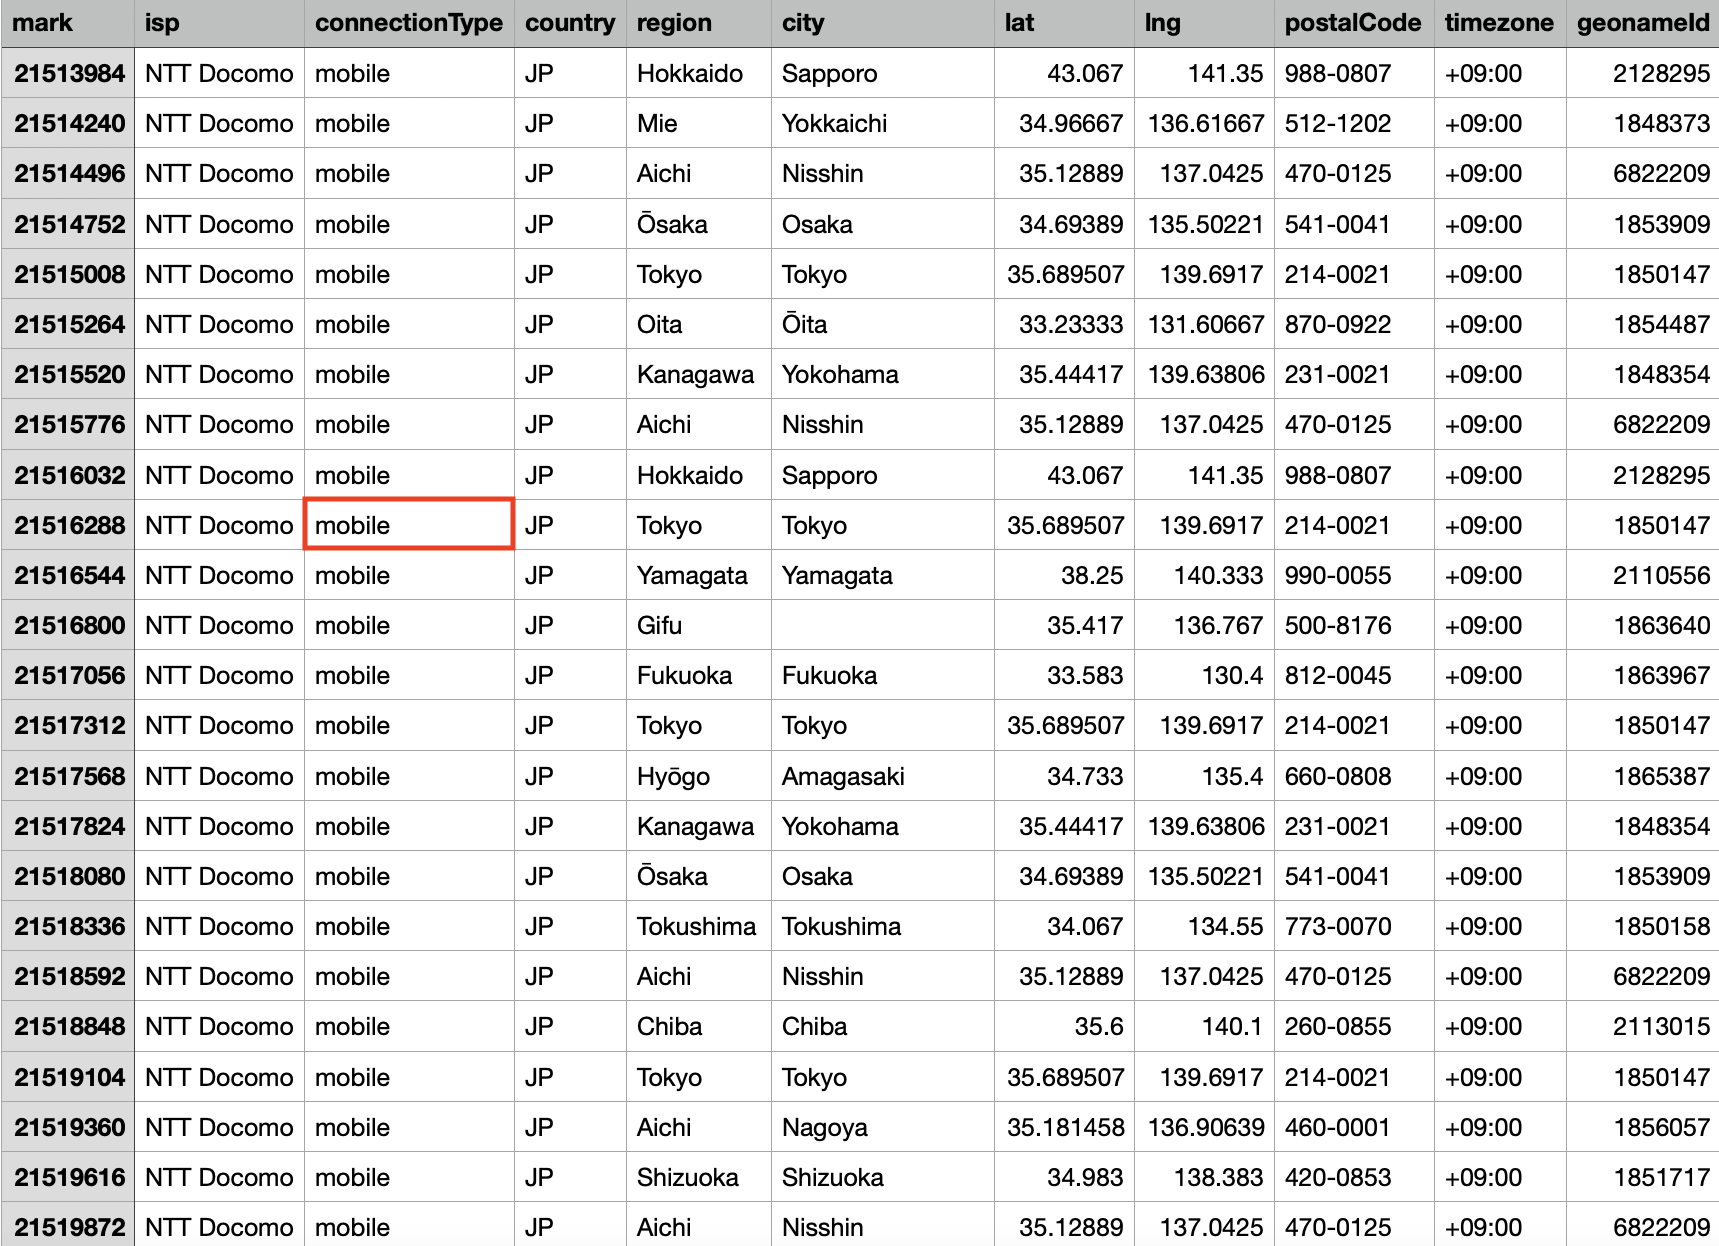1719x1246 pixels.
Task: Click the region column header
Action: coord(699,23)
